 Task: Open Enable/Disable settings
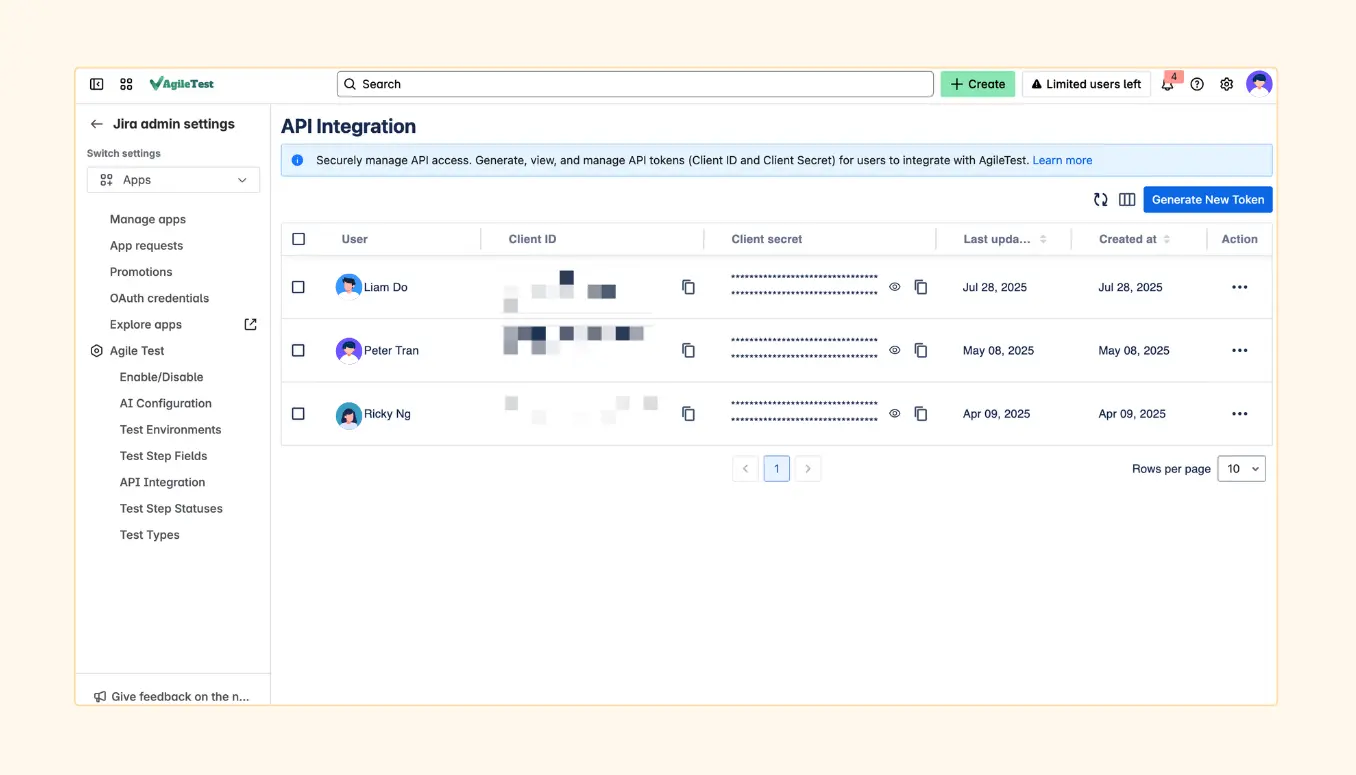(x=161, y=377)
